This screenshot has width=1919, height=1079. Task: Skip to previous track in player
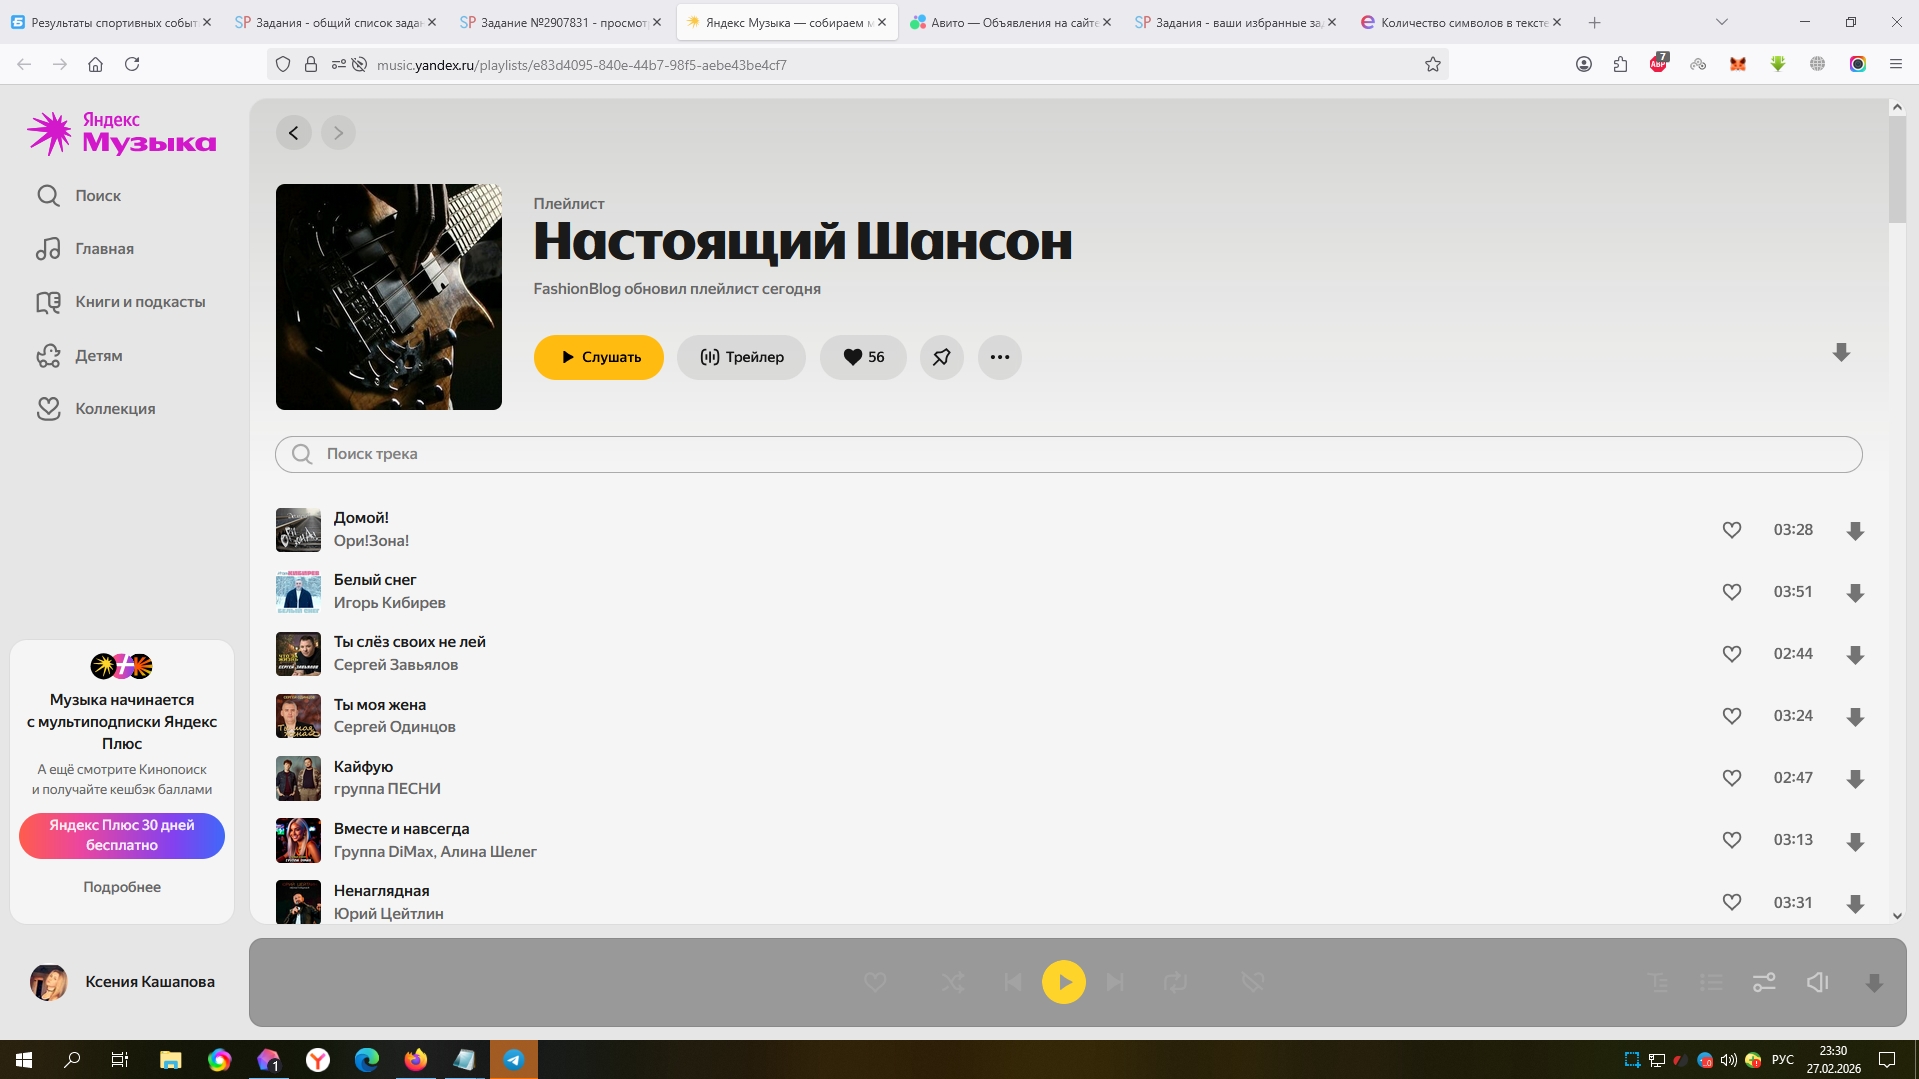tap(1013, 982)
